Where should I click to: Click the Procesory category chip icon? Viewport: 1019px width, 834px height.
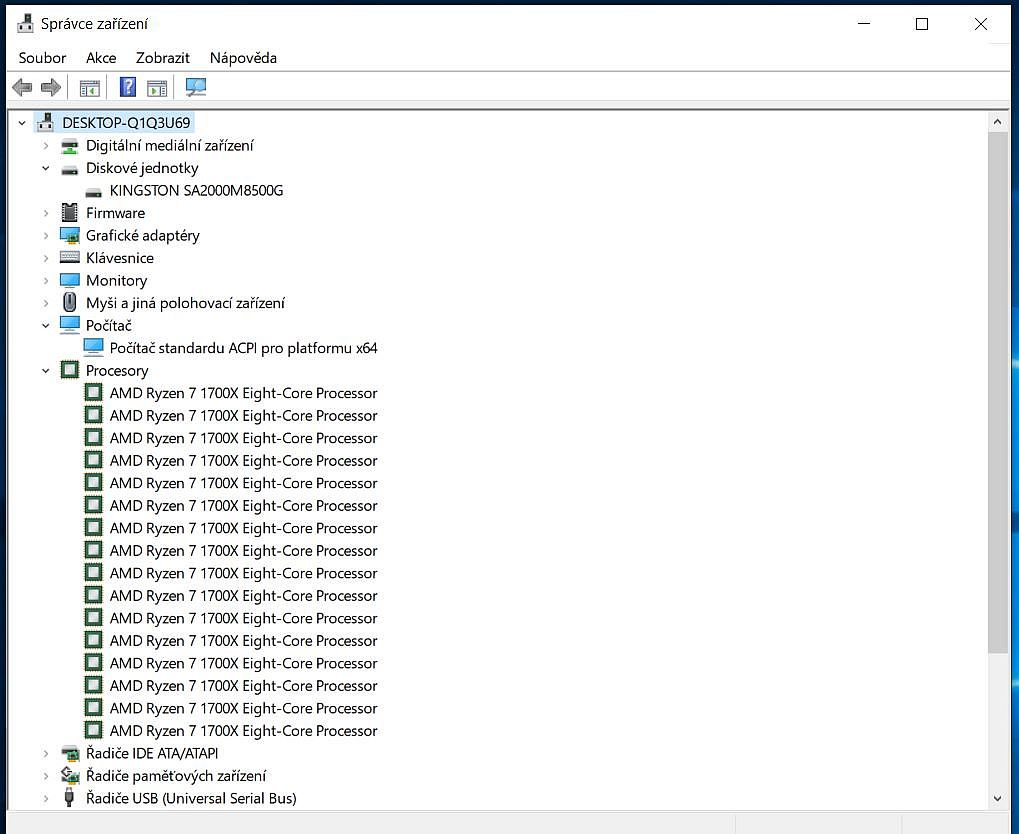70,370
